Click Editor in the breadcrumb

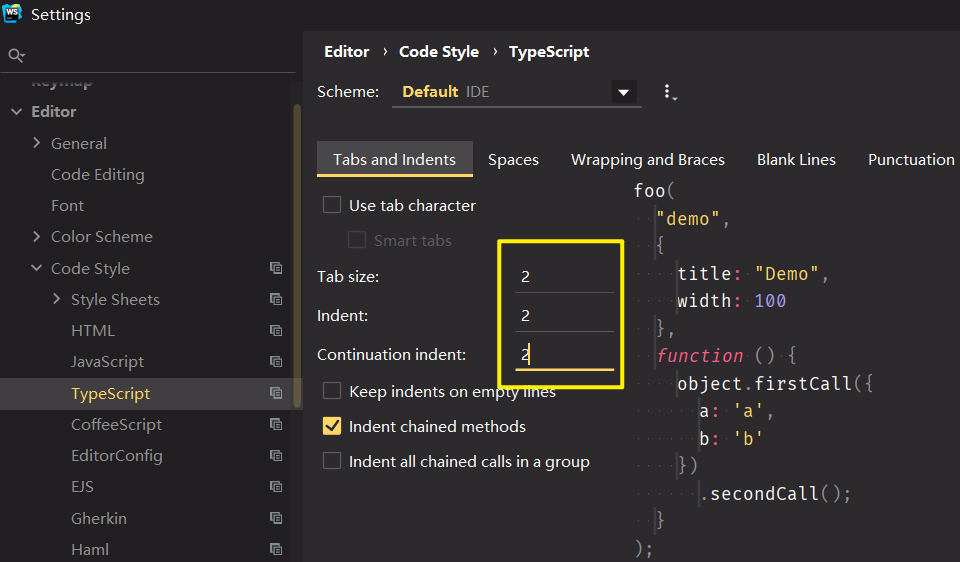pyautogui.click(x=347, y=52)
